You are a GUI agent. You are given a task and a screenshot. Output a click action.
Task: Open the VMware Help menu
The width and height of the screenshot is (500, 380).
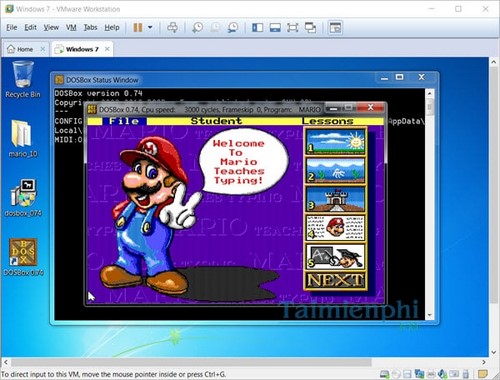point(112,27)
